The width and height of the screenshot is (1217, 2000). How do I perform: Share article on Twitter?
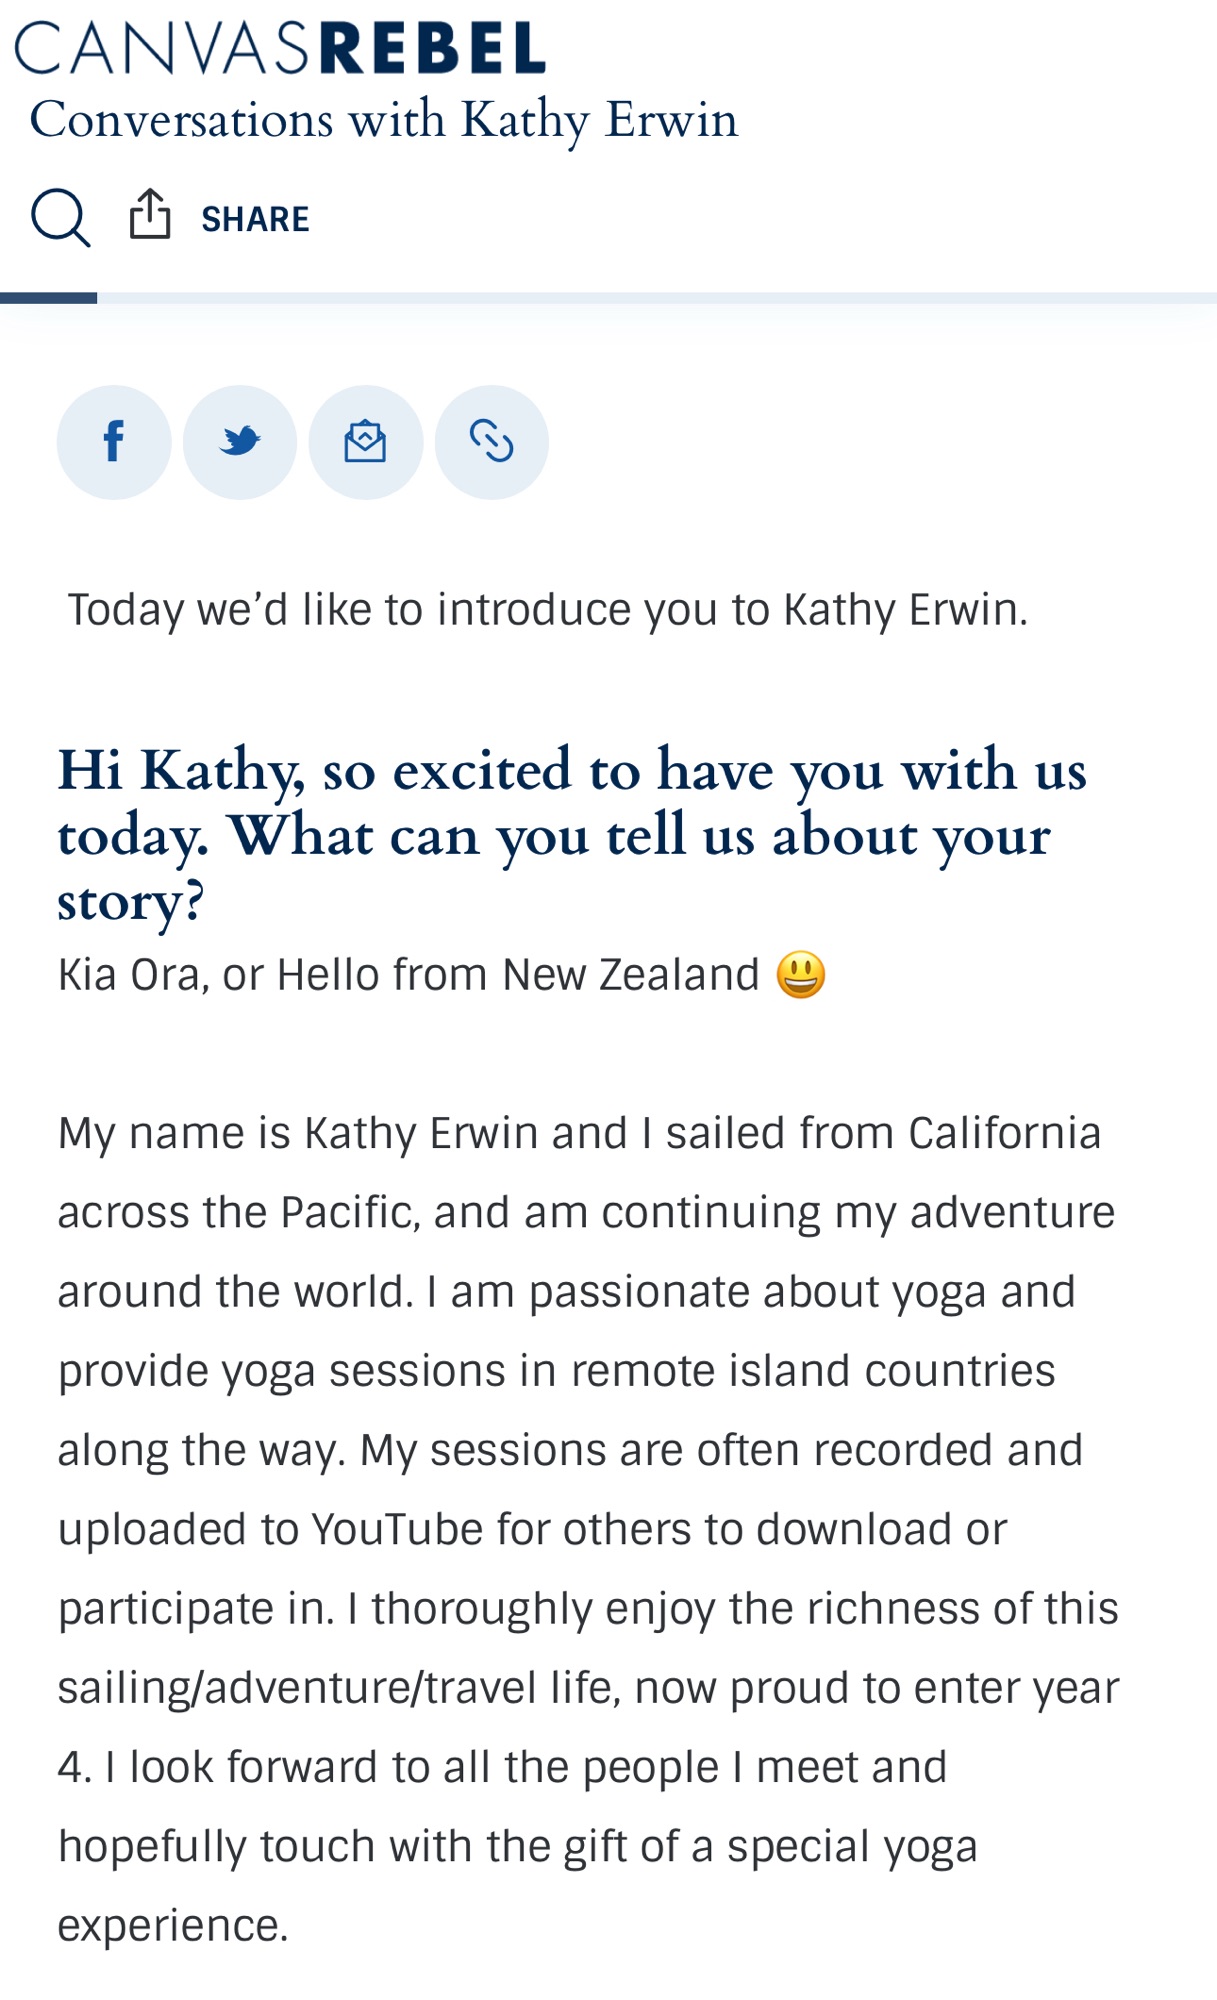[240, 442]
